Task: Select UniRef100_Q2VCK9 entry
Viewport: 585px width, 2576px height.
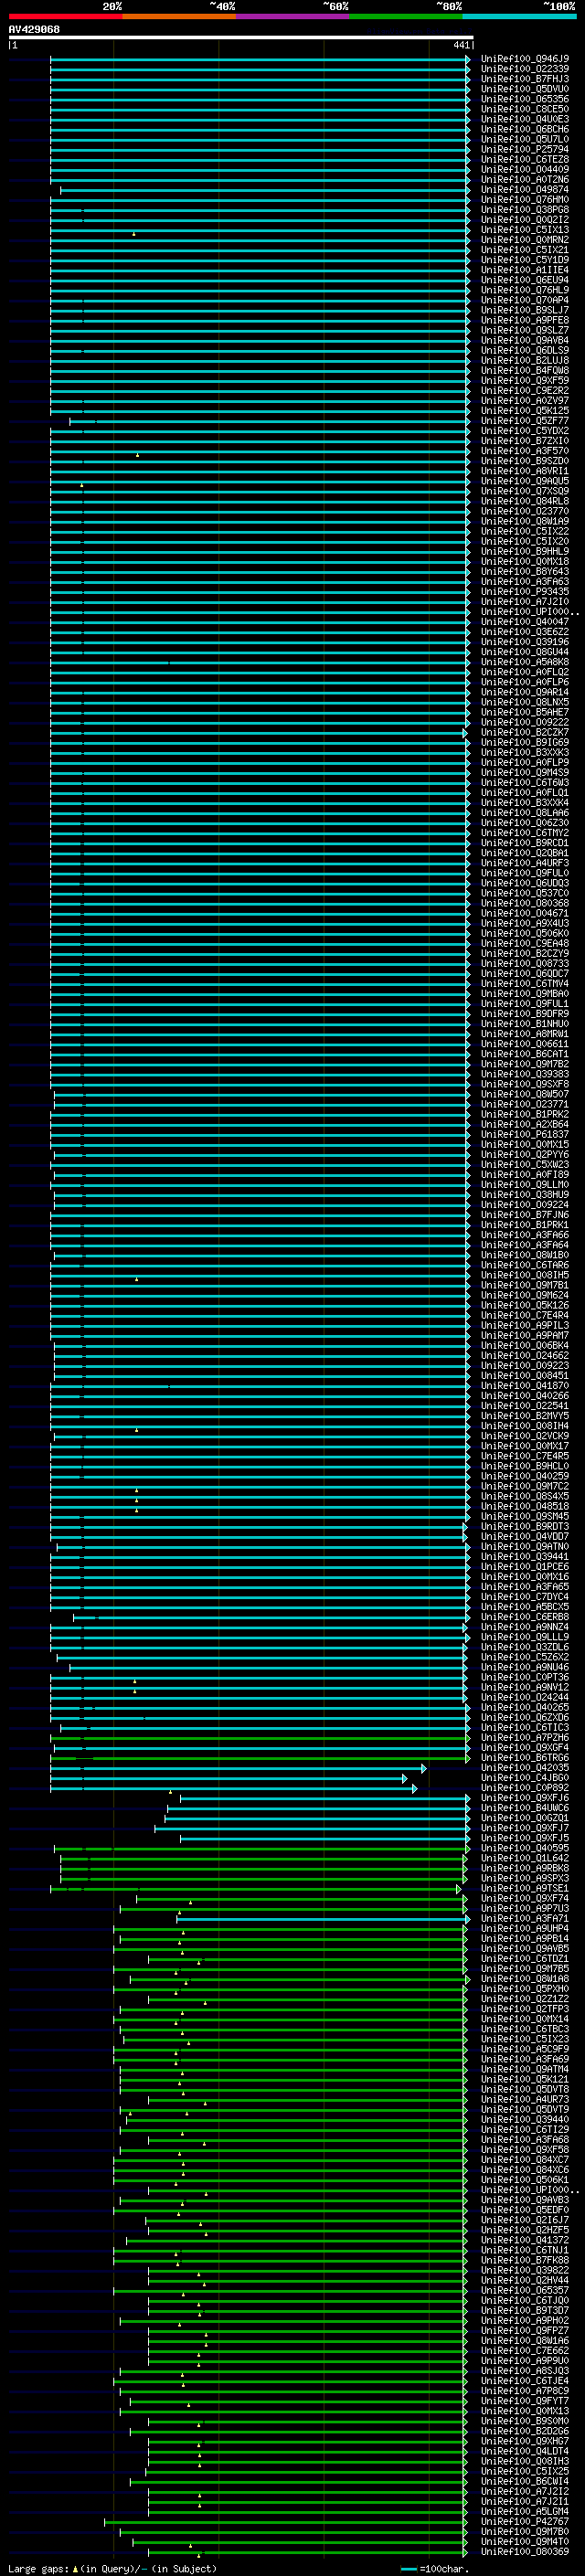Action: tap(524, 1436)
